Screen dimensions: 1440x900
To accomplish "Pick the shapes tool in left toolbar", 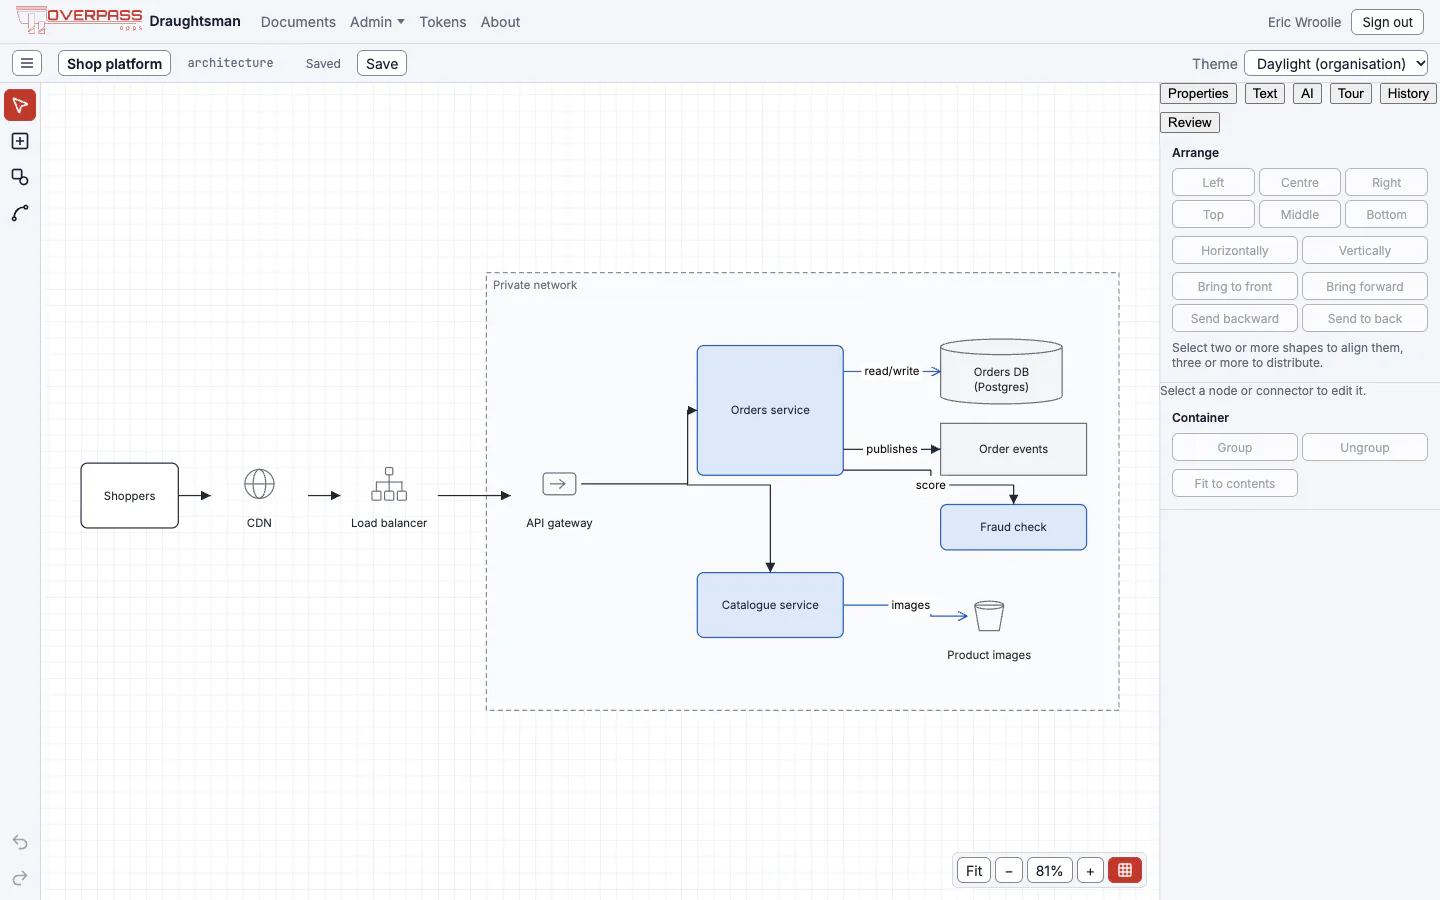I will coord(20,177).
